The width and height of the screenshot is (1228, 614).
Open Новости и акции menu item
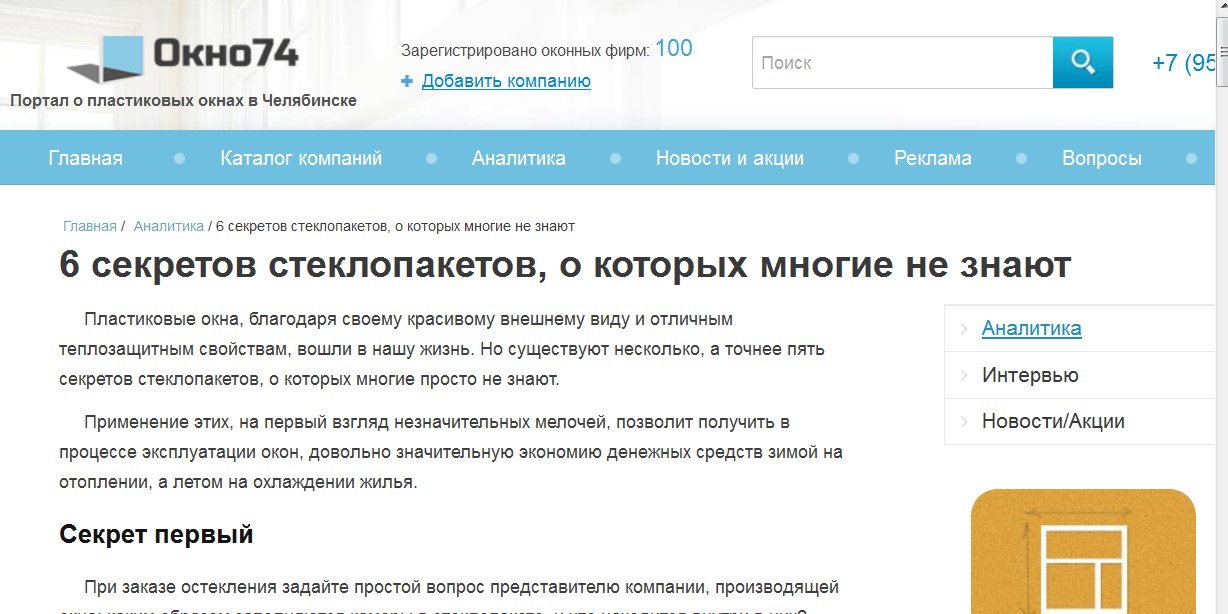pos(730,158)
